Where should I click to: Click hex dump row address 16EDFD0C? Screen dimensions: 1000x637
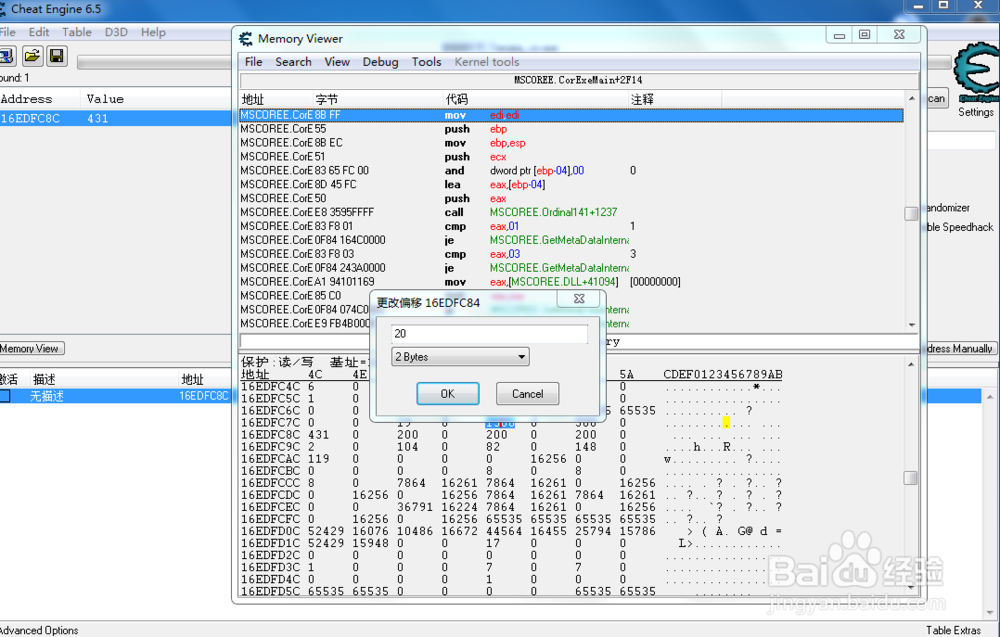click(270, 531)
